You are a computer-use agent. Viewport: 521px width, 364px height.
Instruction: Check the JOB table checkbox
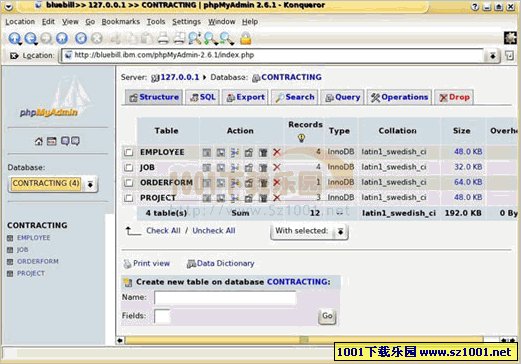tap(129, 167)
